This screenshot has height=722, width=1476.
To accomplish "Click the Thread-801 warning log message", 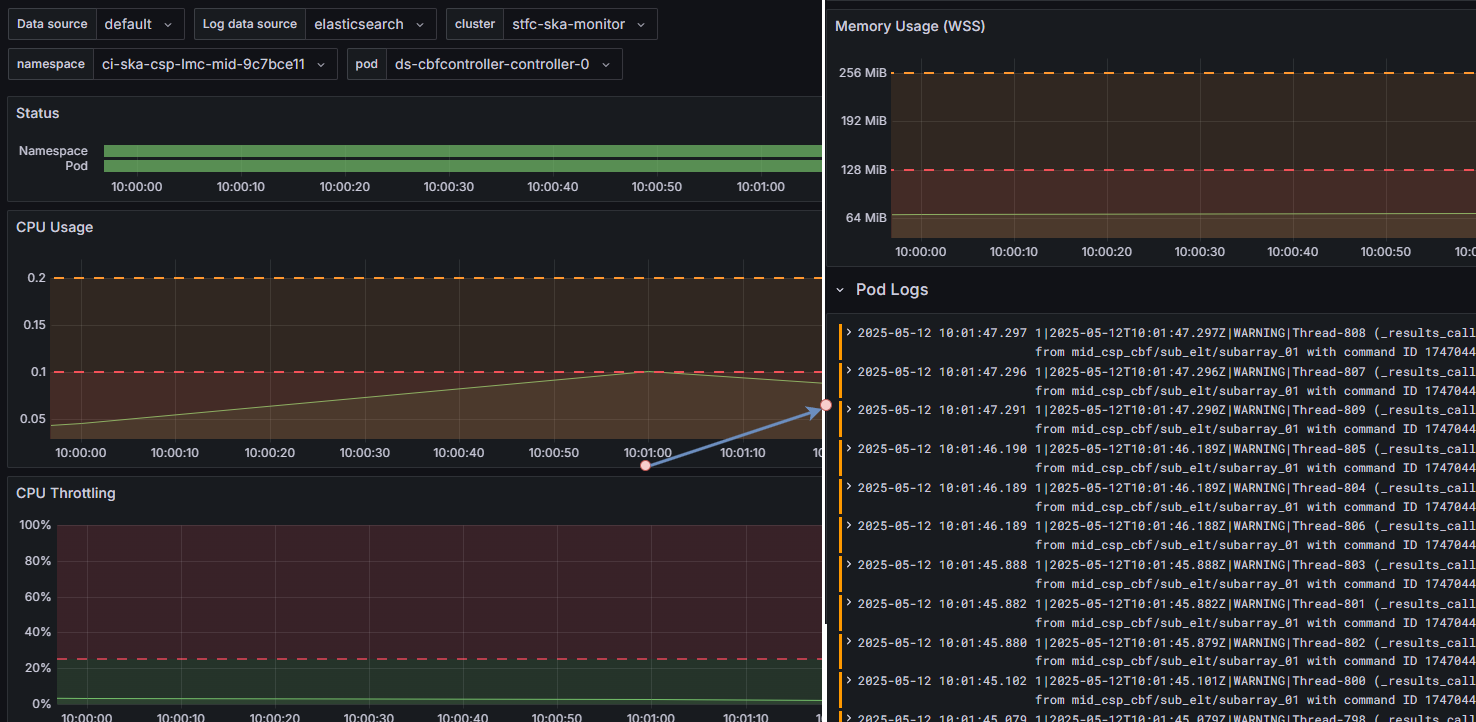I will 1255,613.
